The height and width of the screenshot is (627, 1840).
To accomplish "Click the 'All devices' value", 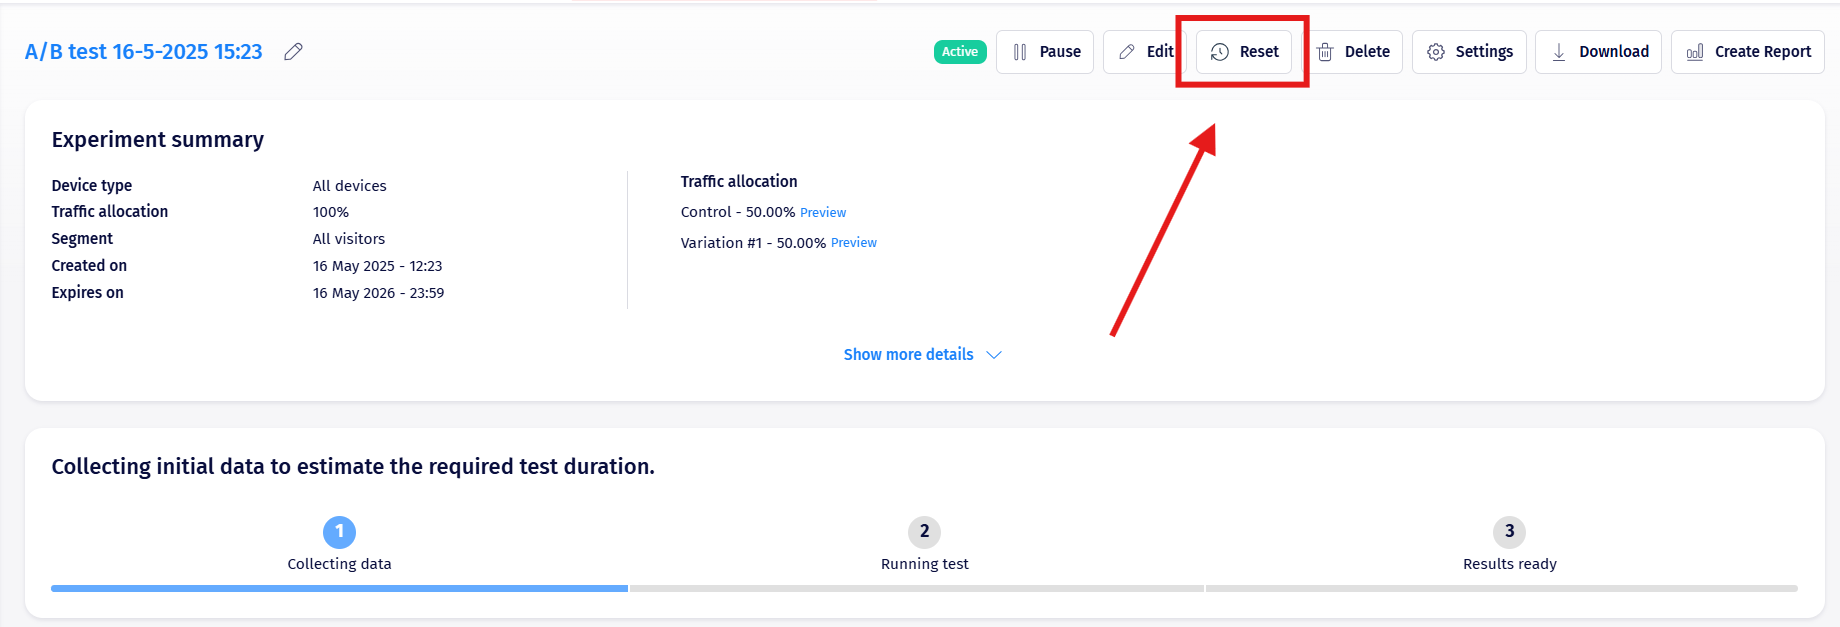I will pyautogui.click(x=349, y=186).
